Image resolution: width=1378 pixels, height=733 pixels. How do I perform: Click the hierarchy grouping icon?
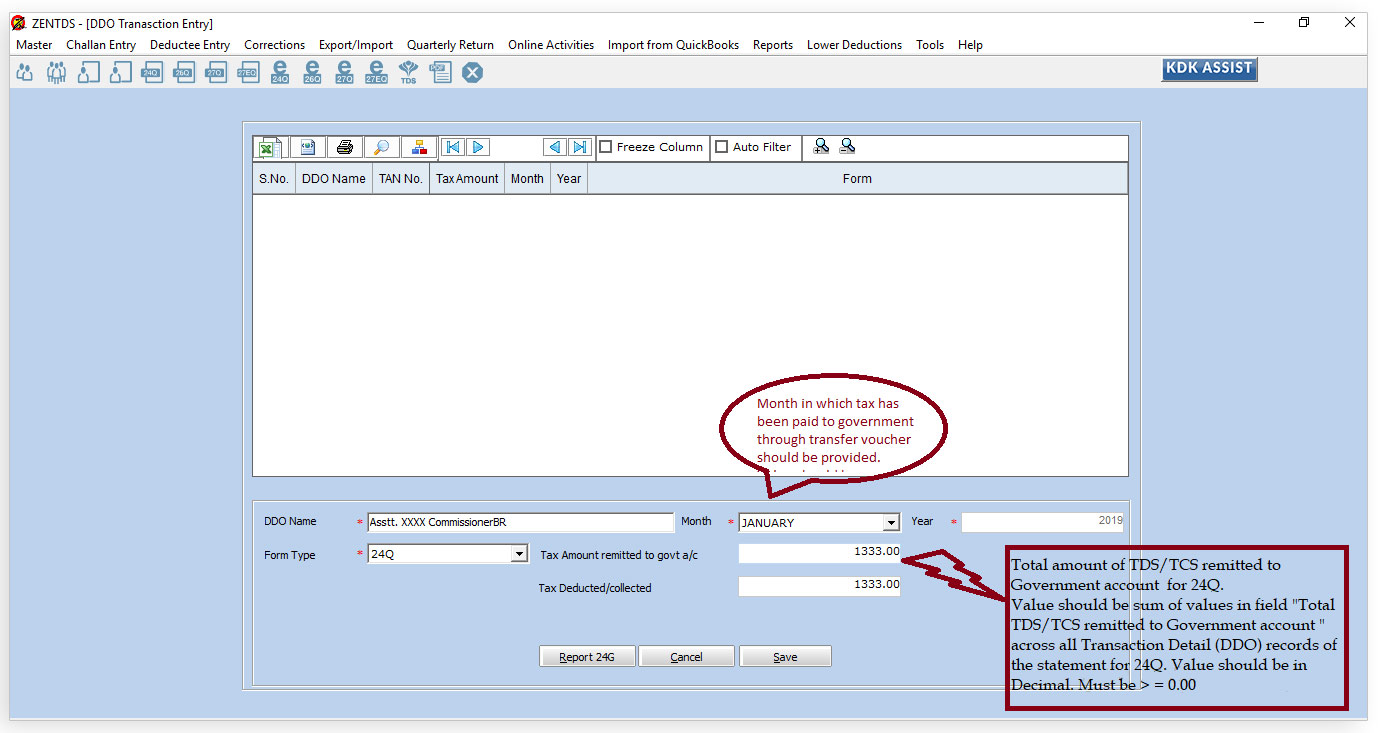click(x=419, y=148)
